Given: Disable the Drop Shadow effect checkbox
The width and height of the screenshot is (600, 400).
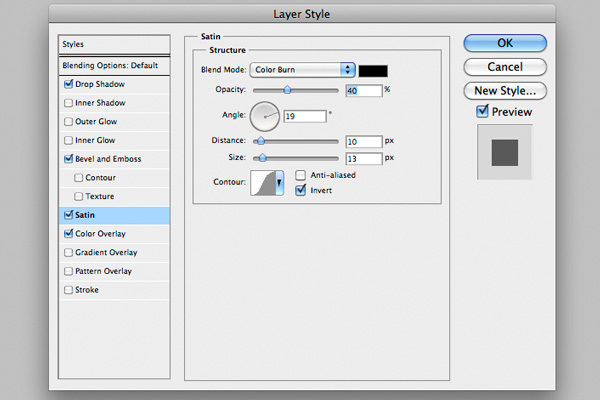Looking at the screenshot, I should point(68,84).
